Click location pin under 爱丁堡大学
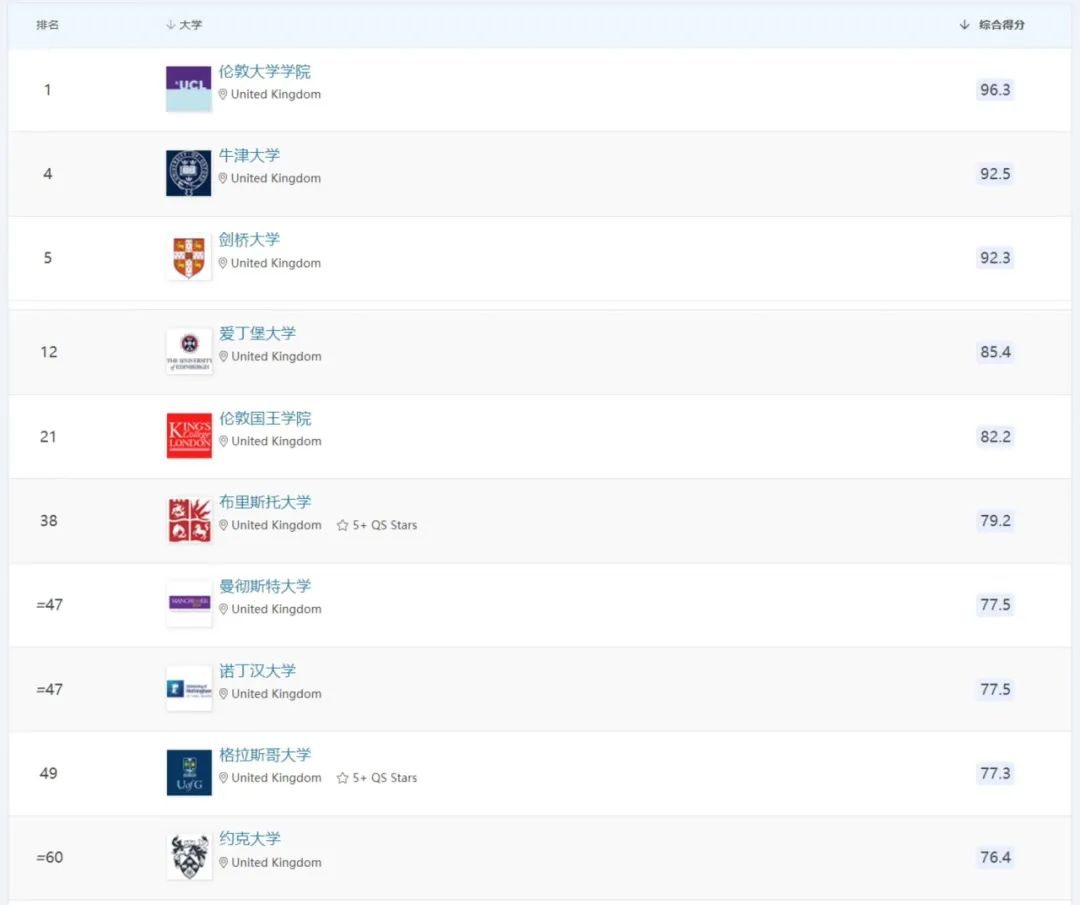The image size is (1080, 905). (224, 356)
